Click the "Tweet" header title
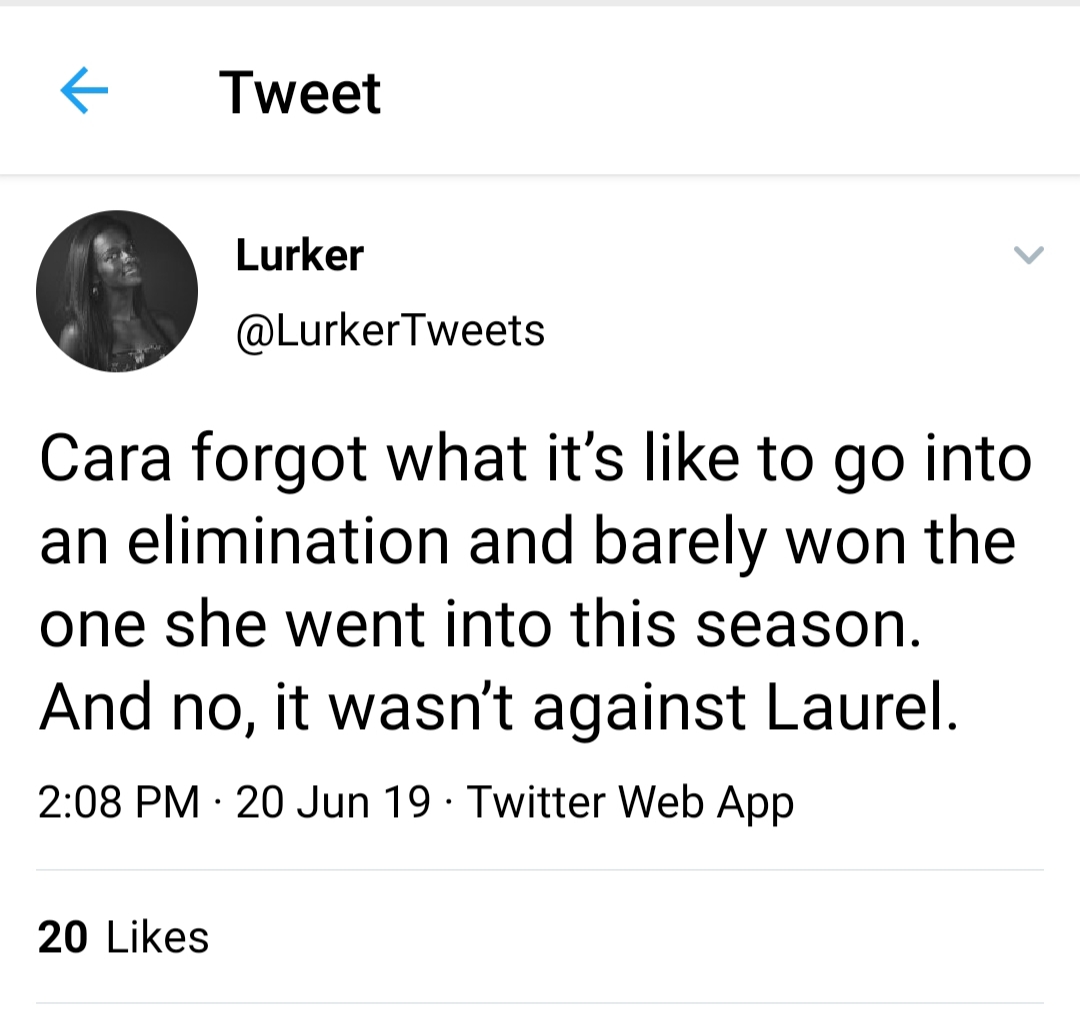Viewport: 1080px width, 1015px height. point(300,93)
